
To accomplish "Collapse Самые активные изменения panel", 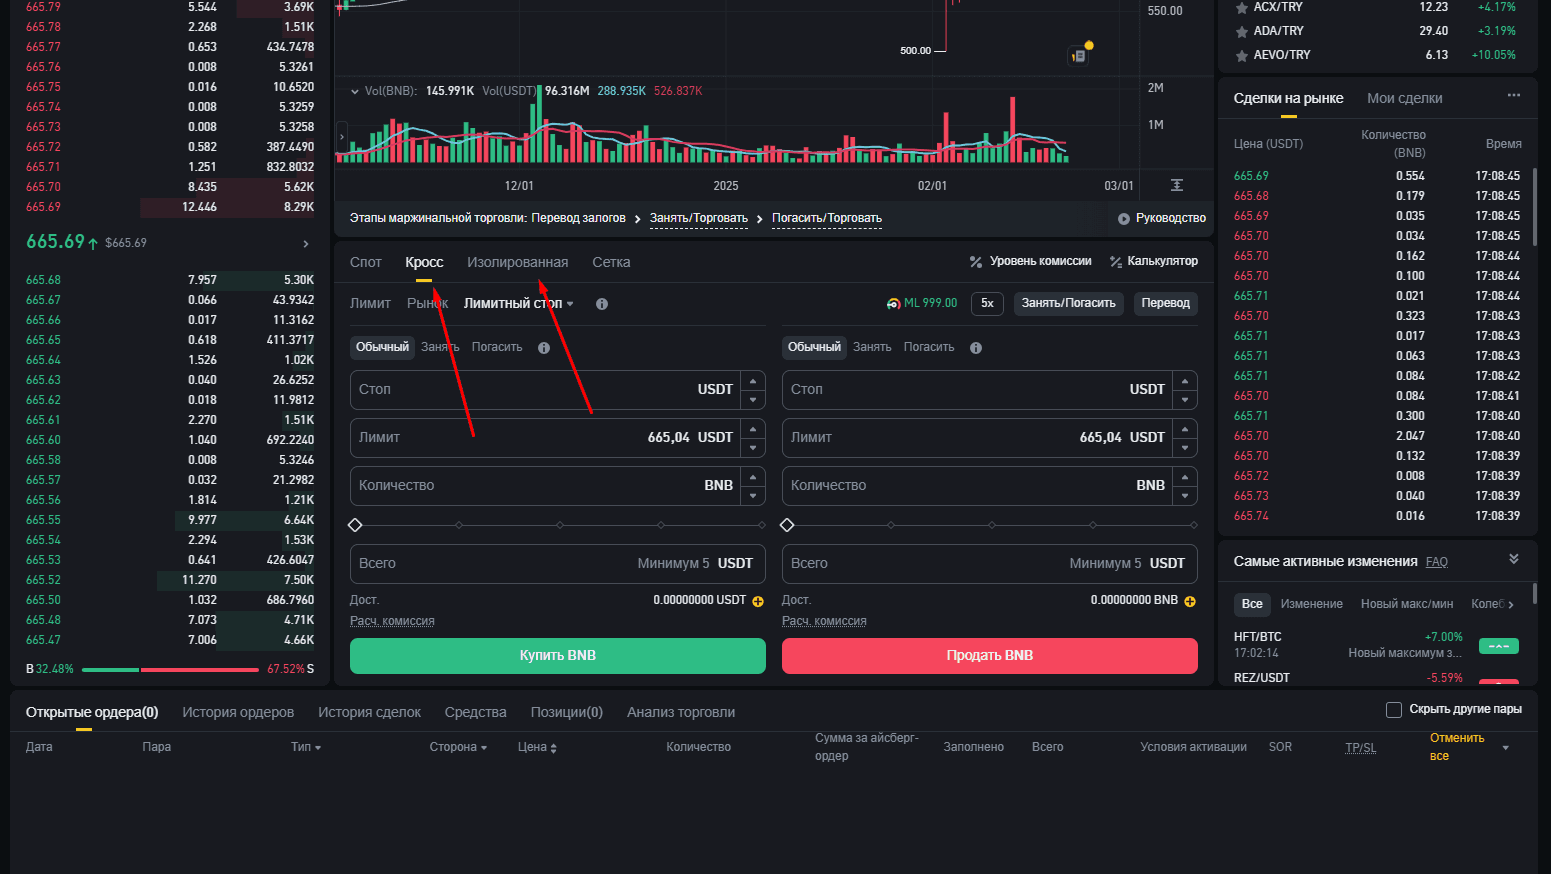I will click(1514, 559).
